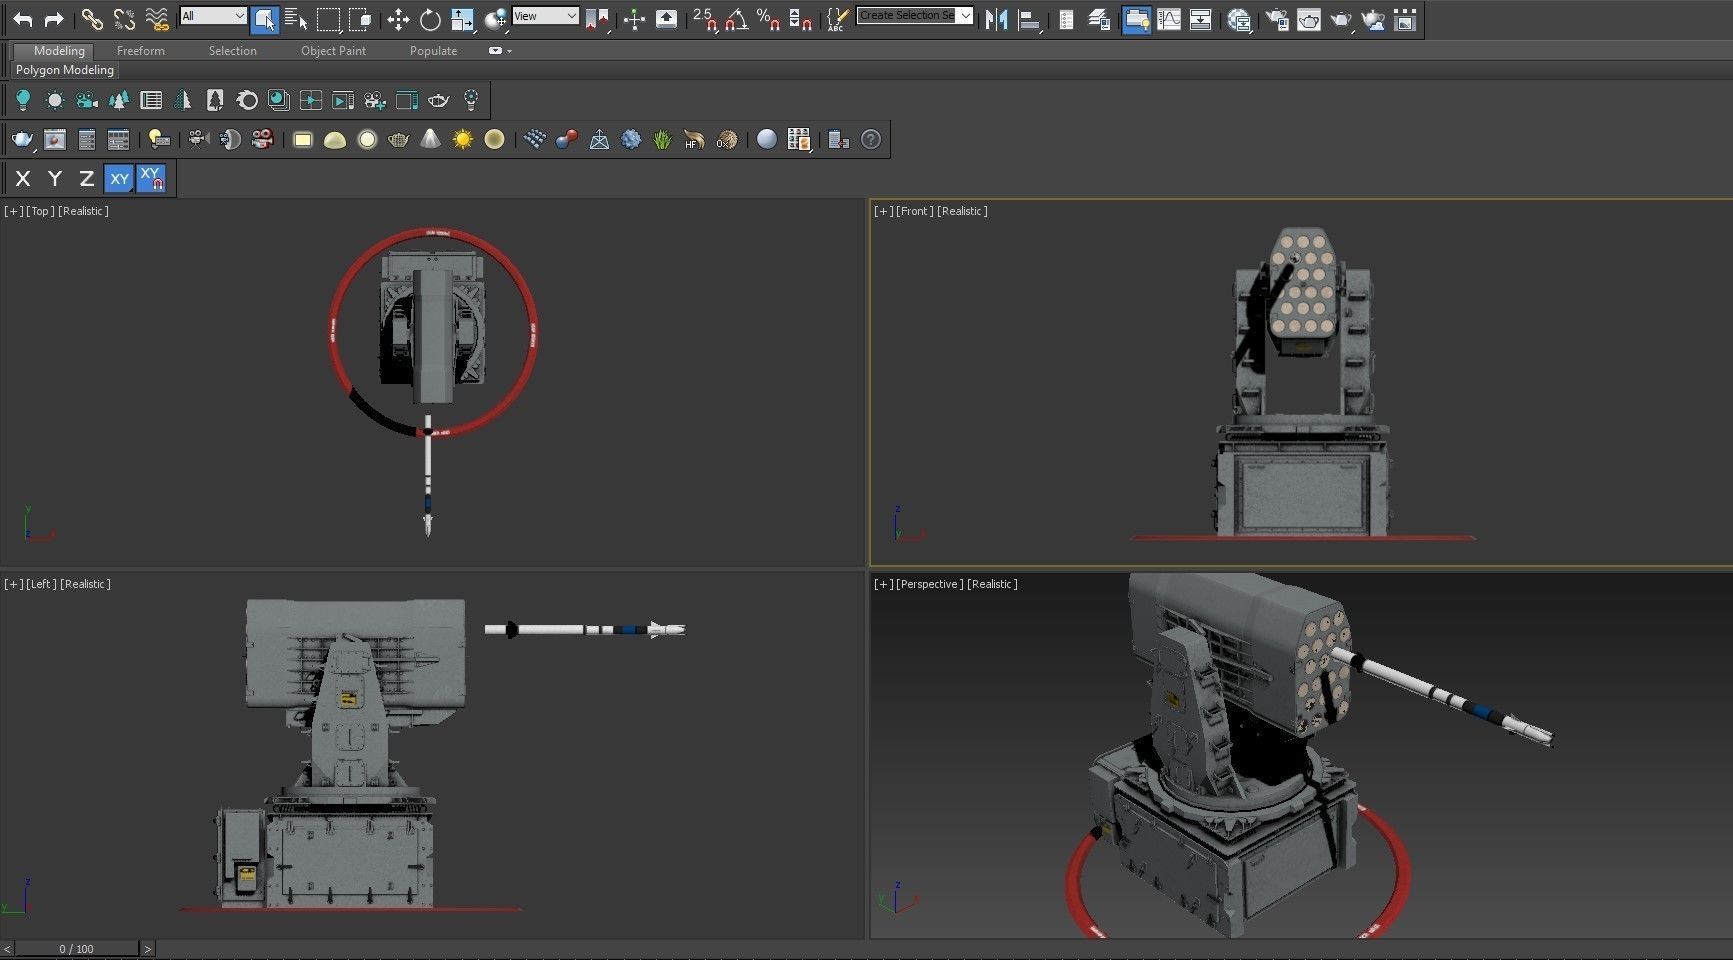The image size is (1733, 960).
Task: Click the Use Pivot Point Center icon
Action: [597, 19]
